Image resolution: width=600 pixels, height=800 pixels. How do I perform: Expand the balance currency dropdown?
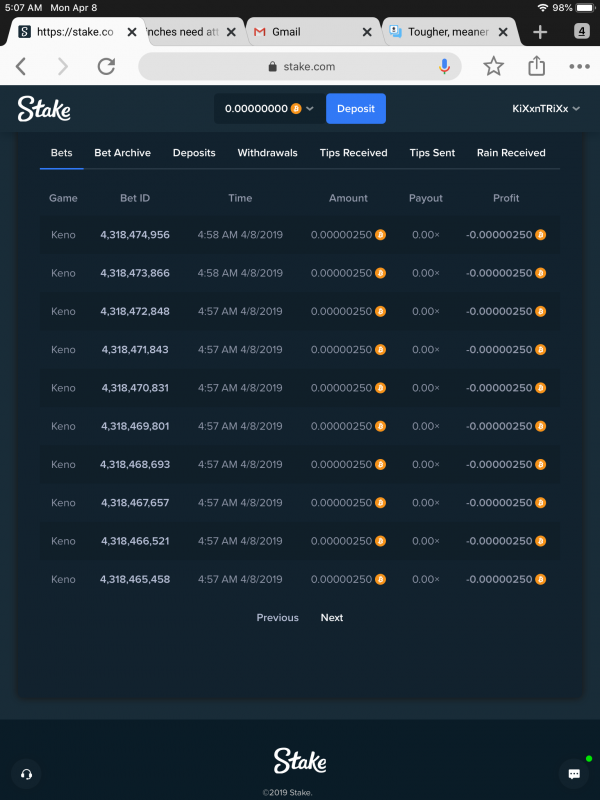pos(310,109)
